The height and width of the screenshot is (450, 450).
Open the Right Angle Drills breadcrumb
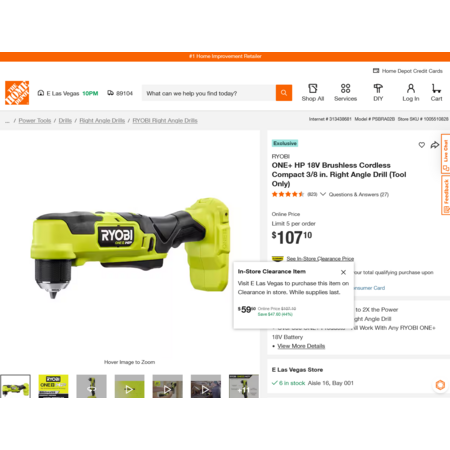[x=102, y=121]
